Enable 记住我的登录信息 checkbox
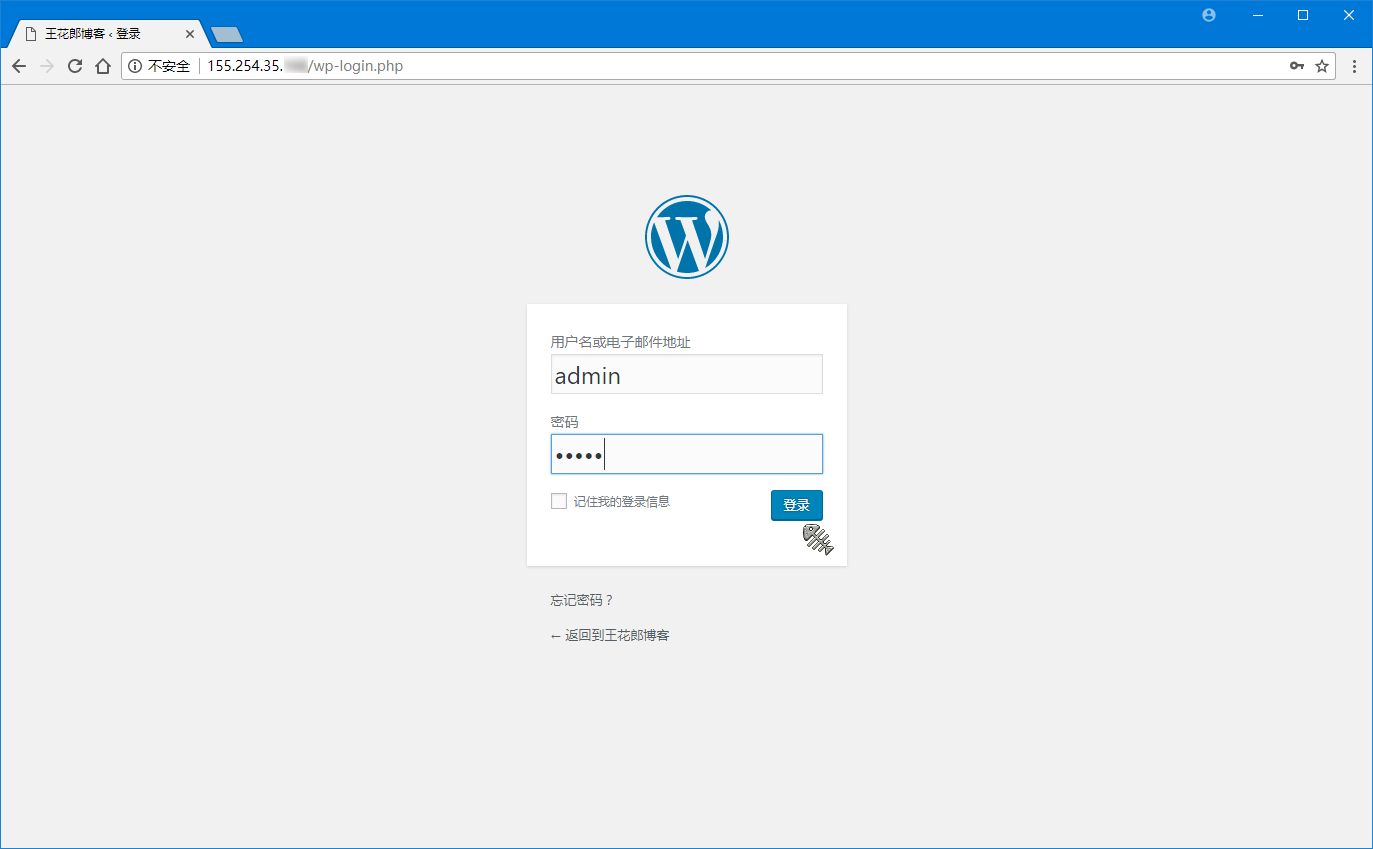The width and height of the screenshot is (1373, 849). click(x=559, y=501)
